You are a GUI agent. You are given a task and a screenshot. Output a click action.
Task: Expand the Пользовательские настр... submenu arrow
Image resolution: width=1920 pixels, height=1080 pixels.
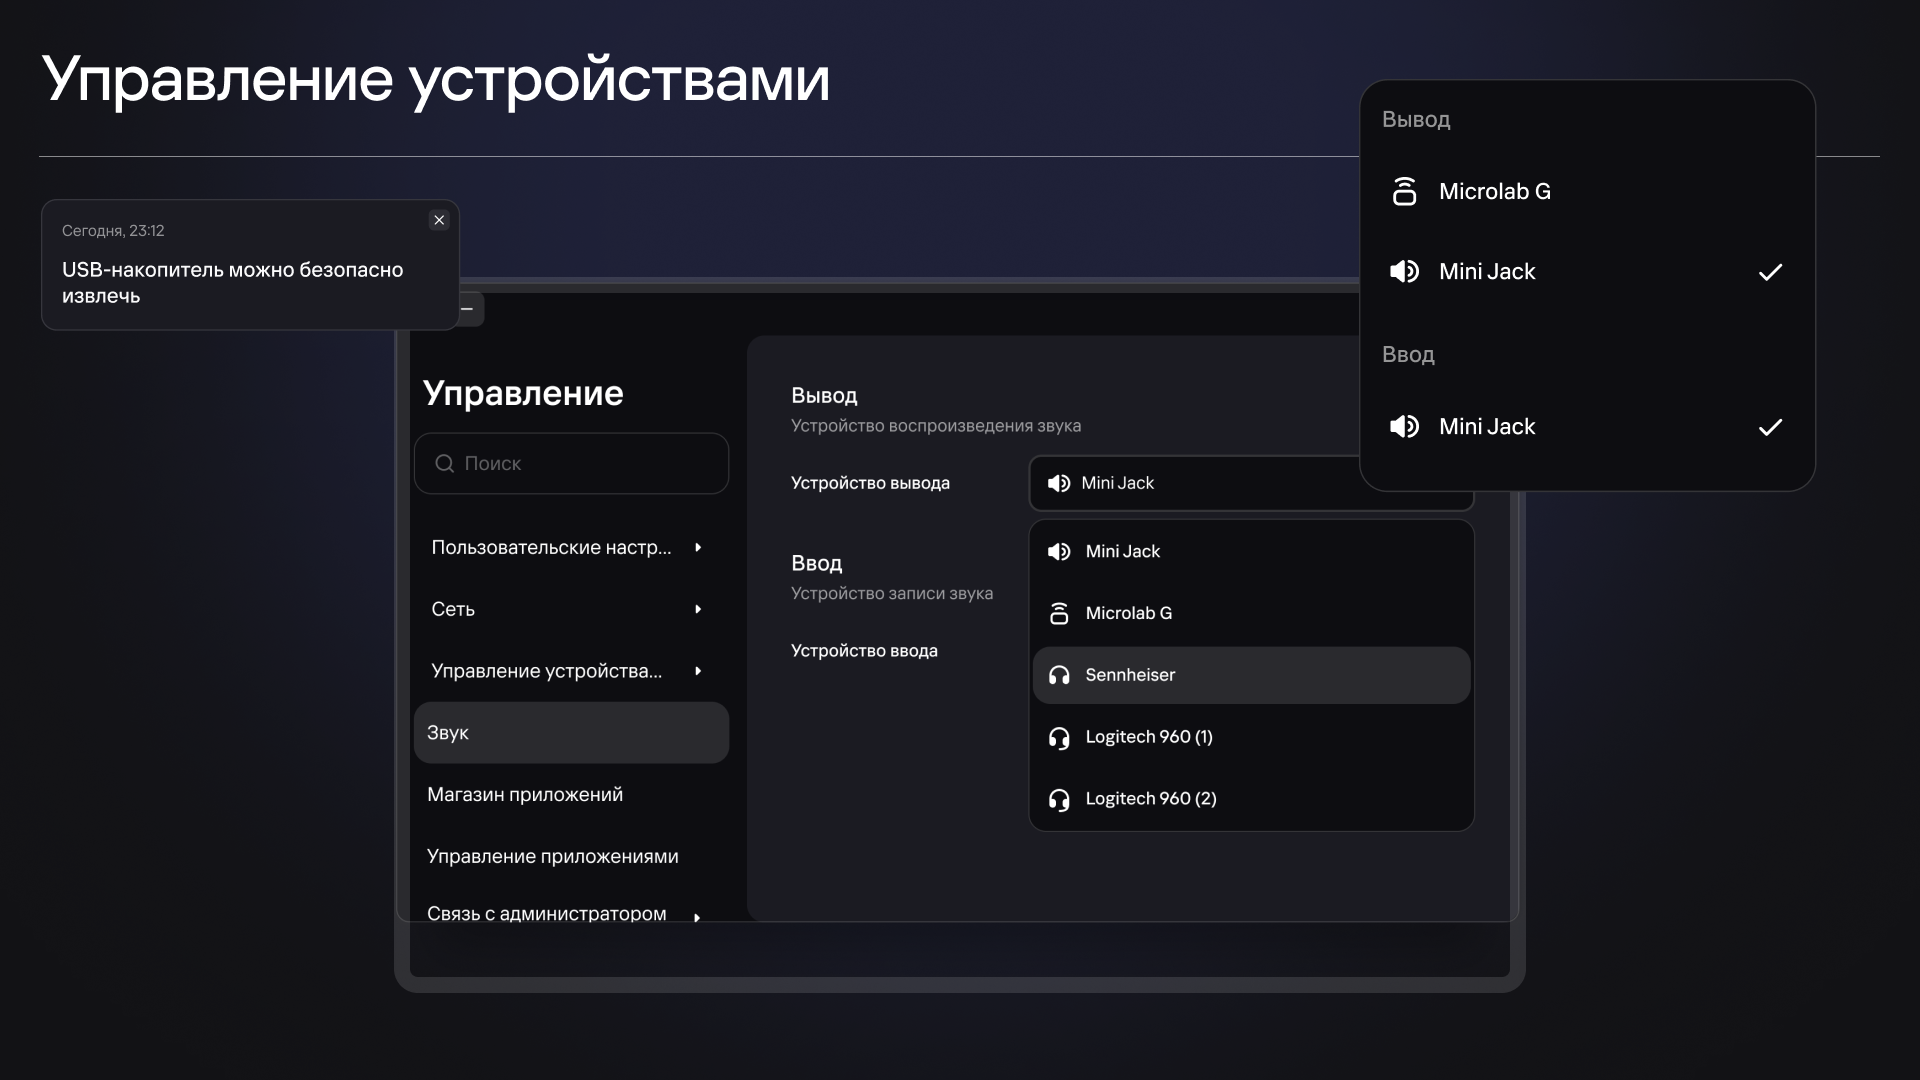click(x=698, y=547)
